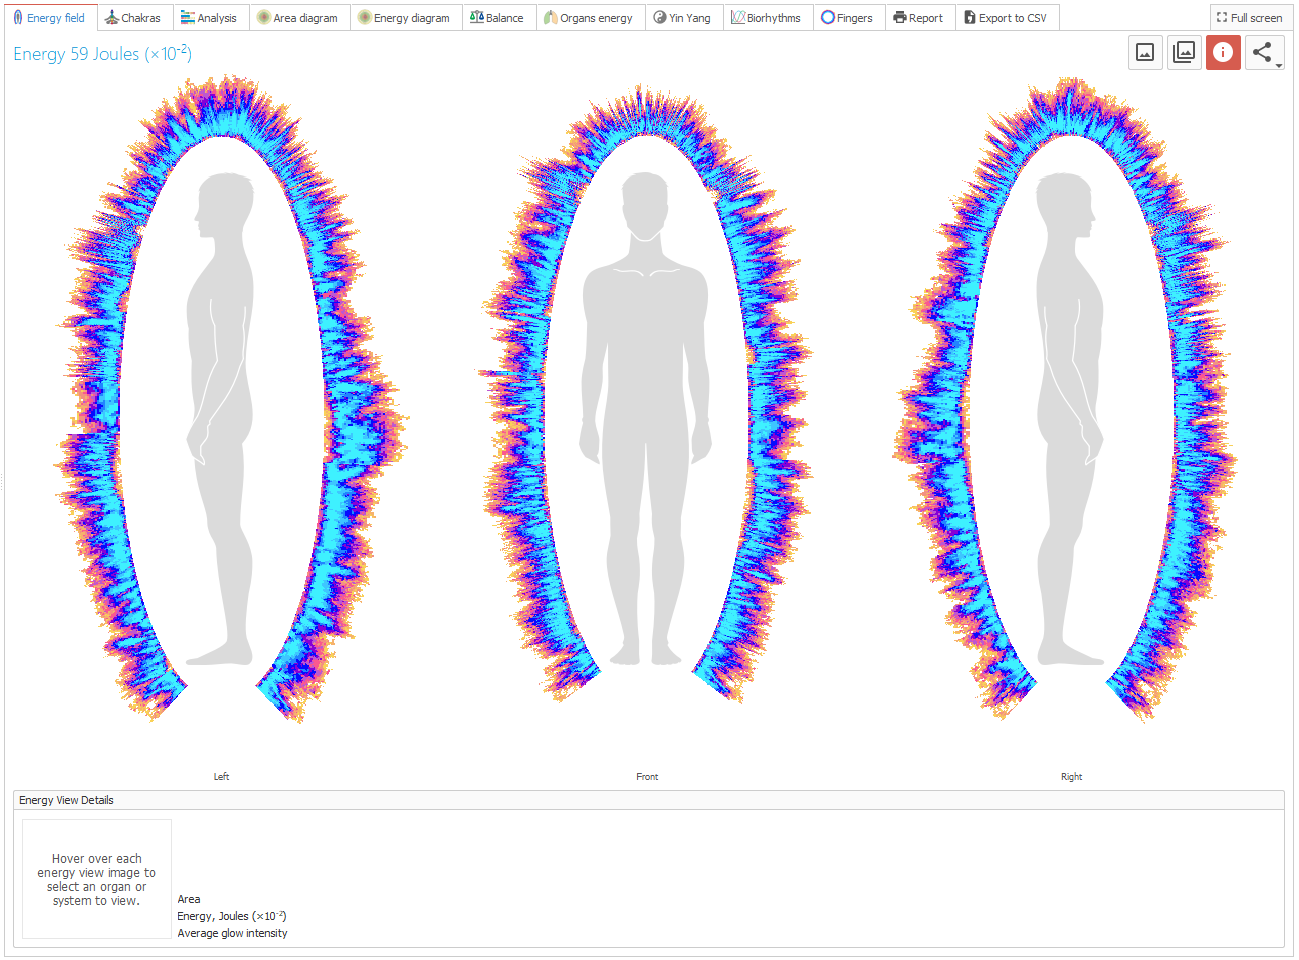Click the 'Energy, Joules' details label
This screenshot has width=1299, height=960.
[x=232, y=916]
